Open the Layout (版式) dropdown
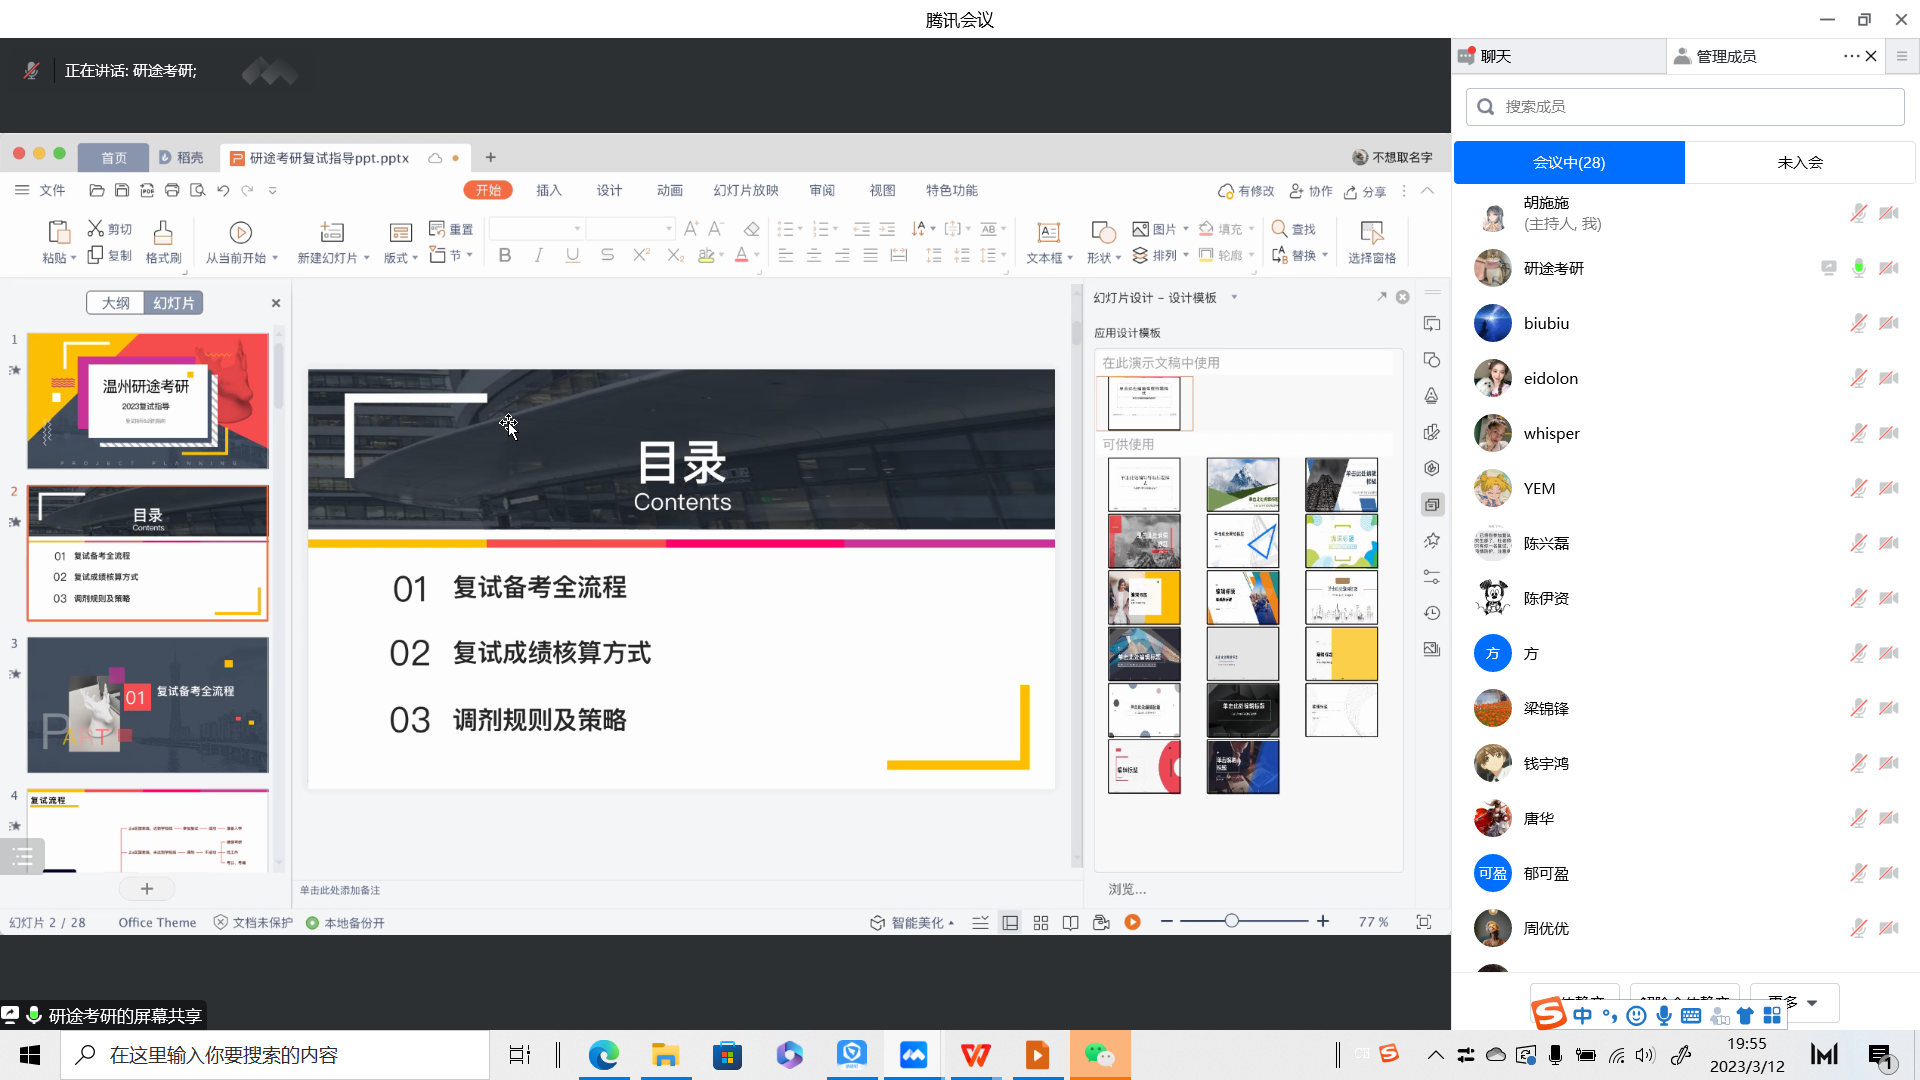1920x1080 pixels. (x=401, y=258)
